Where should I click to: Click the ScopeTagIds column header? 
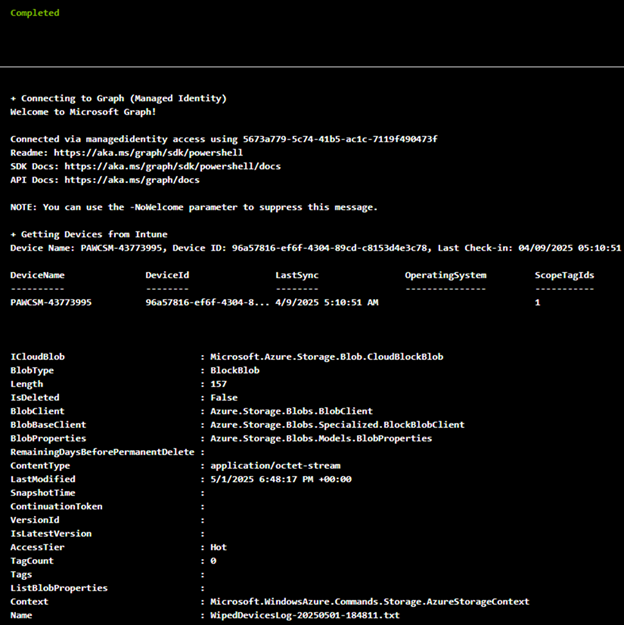(x=565, y=275)
